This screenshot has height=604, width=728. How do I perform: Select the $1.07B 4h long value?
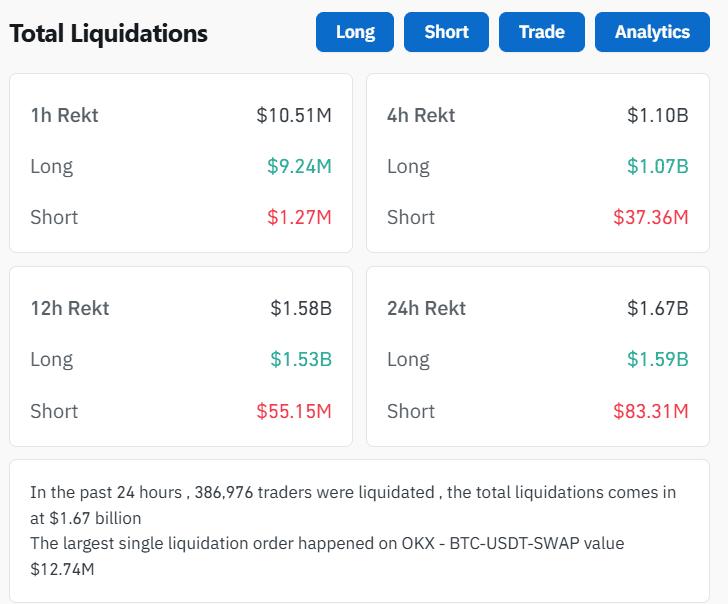tap(657, 166)
